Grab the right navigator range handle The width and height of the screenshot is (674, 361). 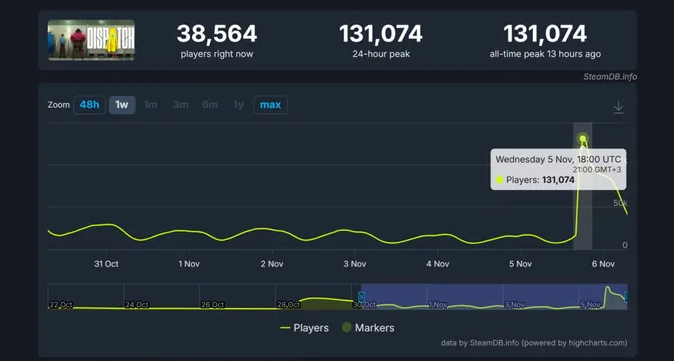click(626, 297)
